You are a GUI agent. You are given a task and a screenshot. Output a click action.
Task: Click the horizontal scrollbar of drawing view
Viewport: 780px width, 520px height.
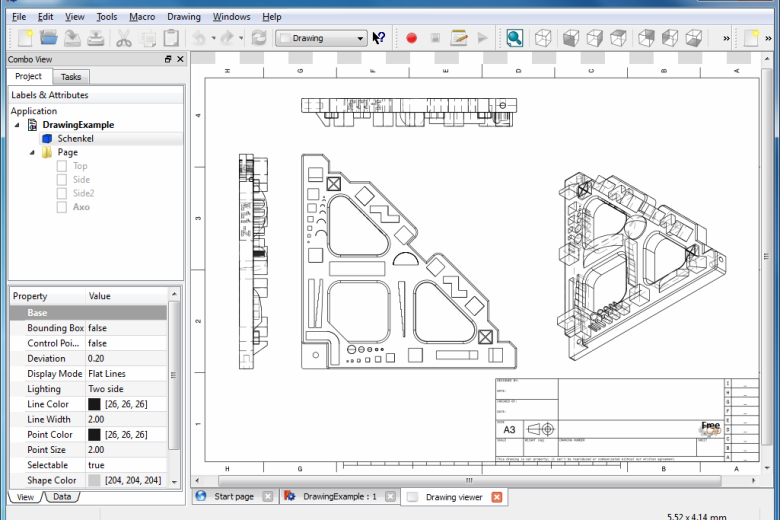pyautogui.click(x=469, y=481)
